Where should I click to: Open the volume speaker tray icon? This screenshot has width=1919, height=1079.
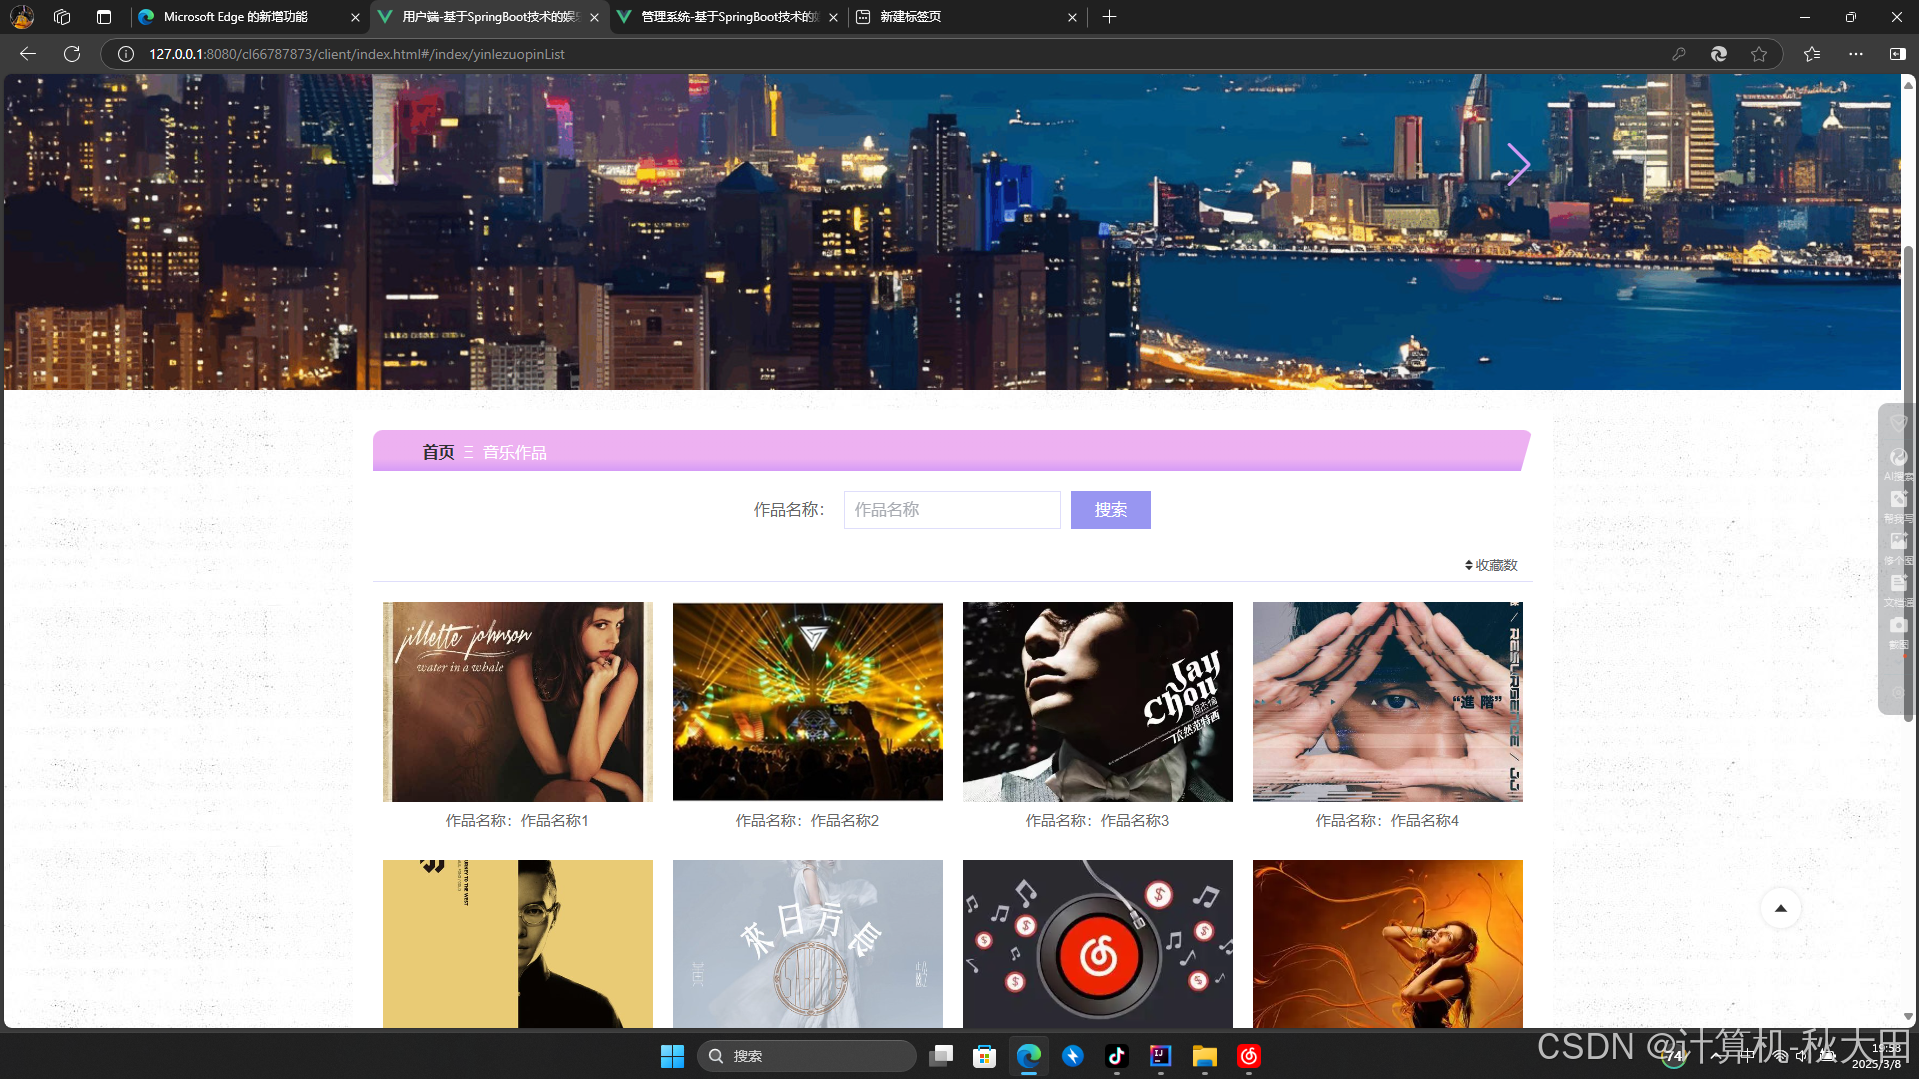[x=1802, y=1056]
